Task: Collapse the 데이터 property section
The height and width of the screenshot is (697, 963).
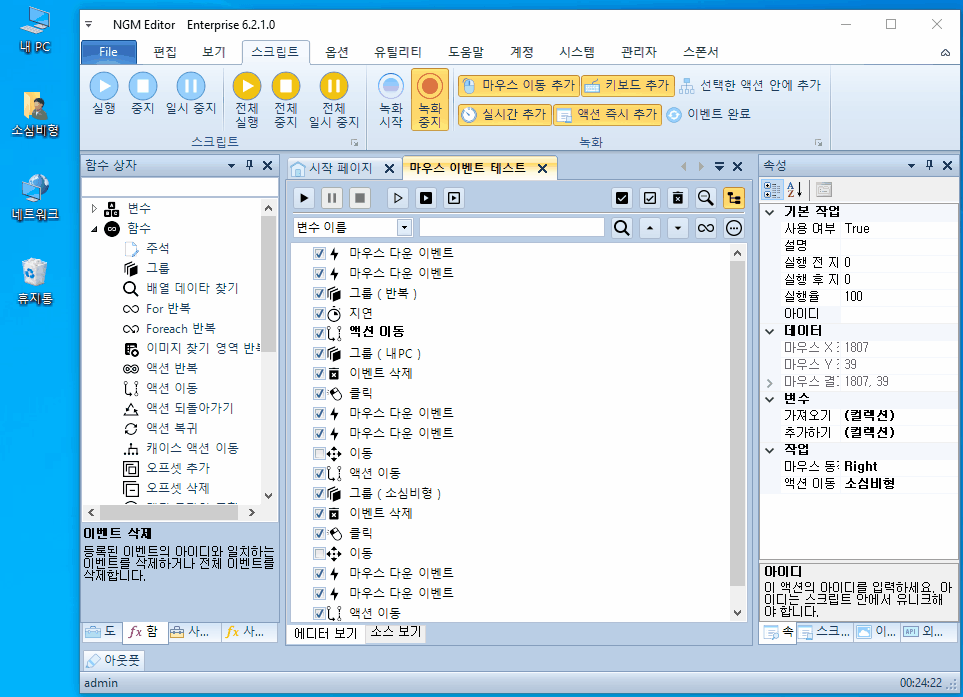Action: click(770, 331)
